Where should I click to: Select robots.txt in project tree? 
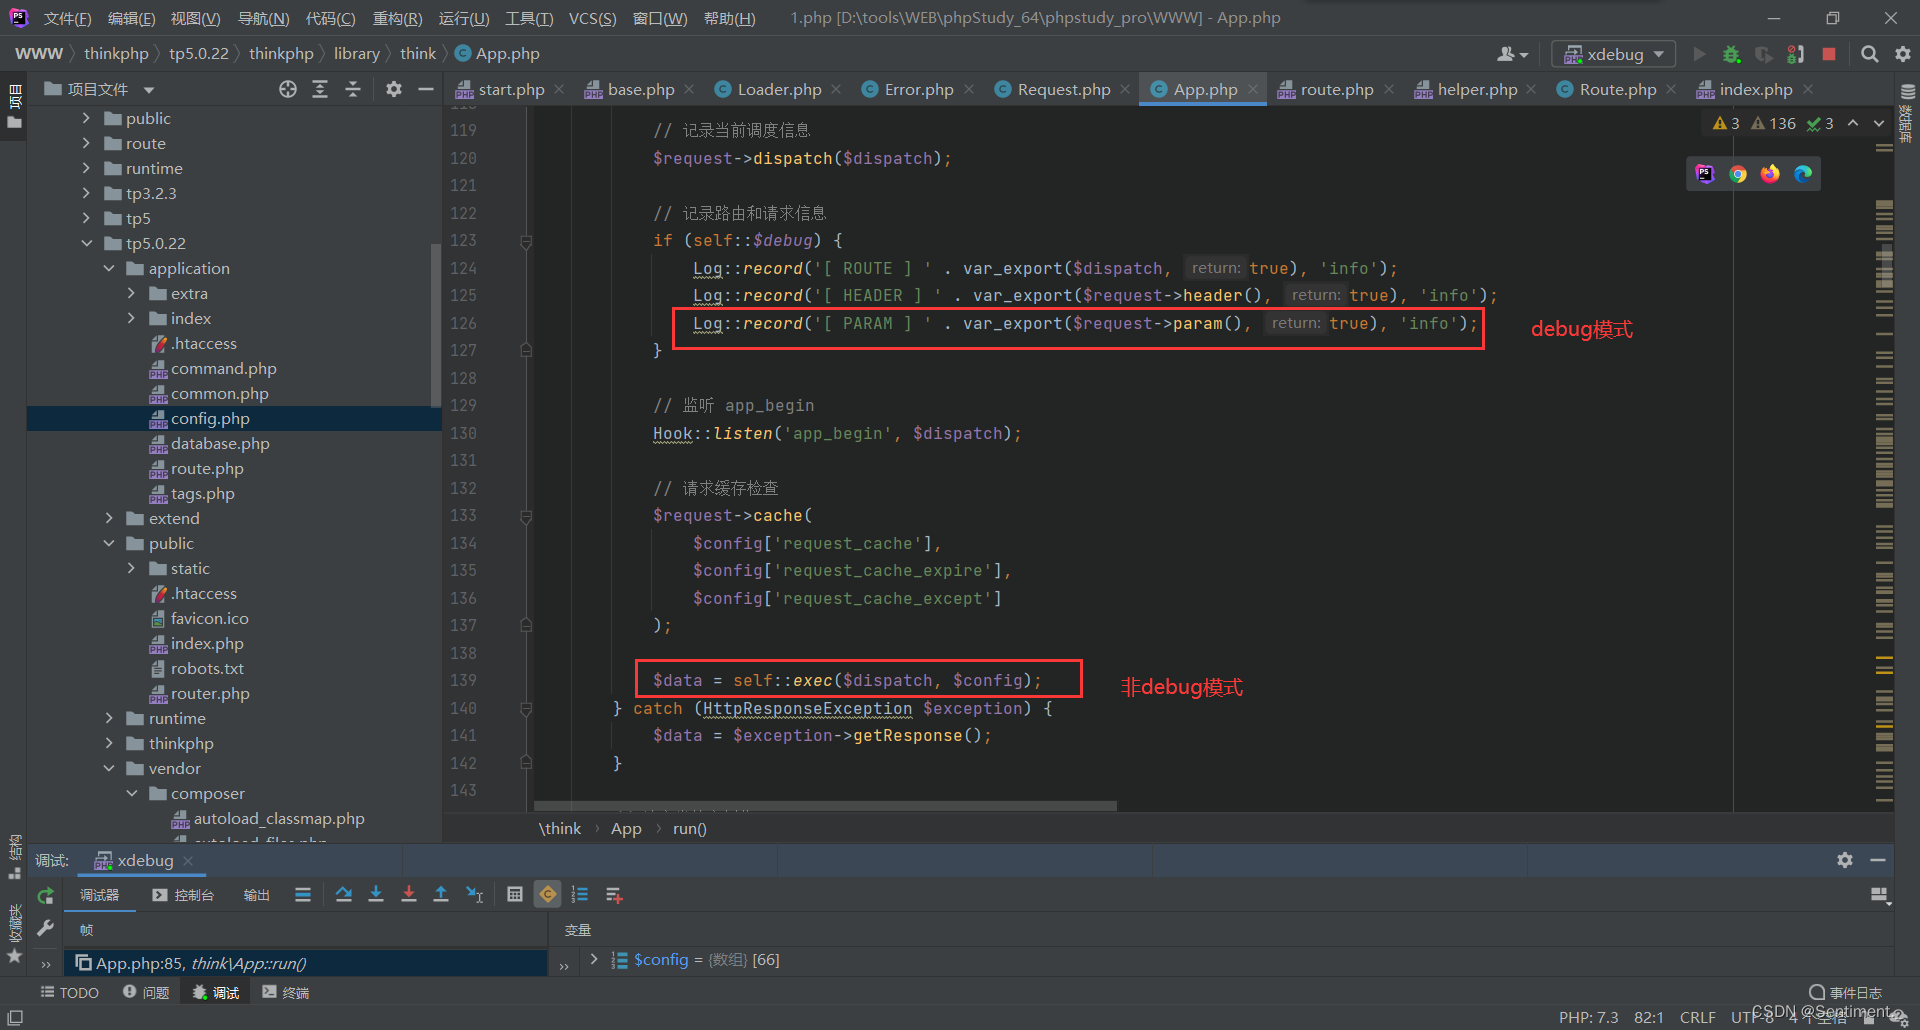[207, 668]
